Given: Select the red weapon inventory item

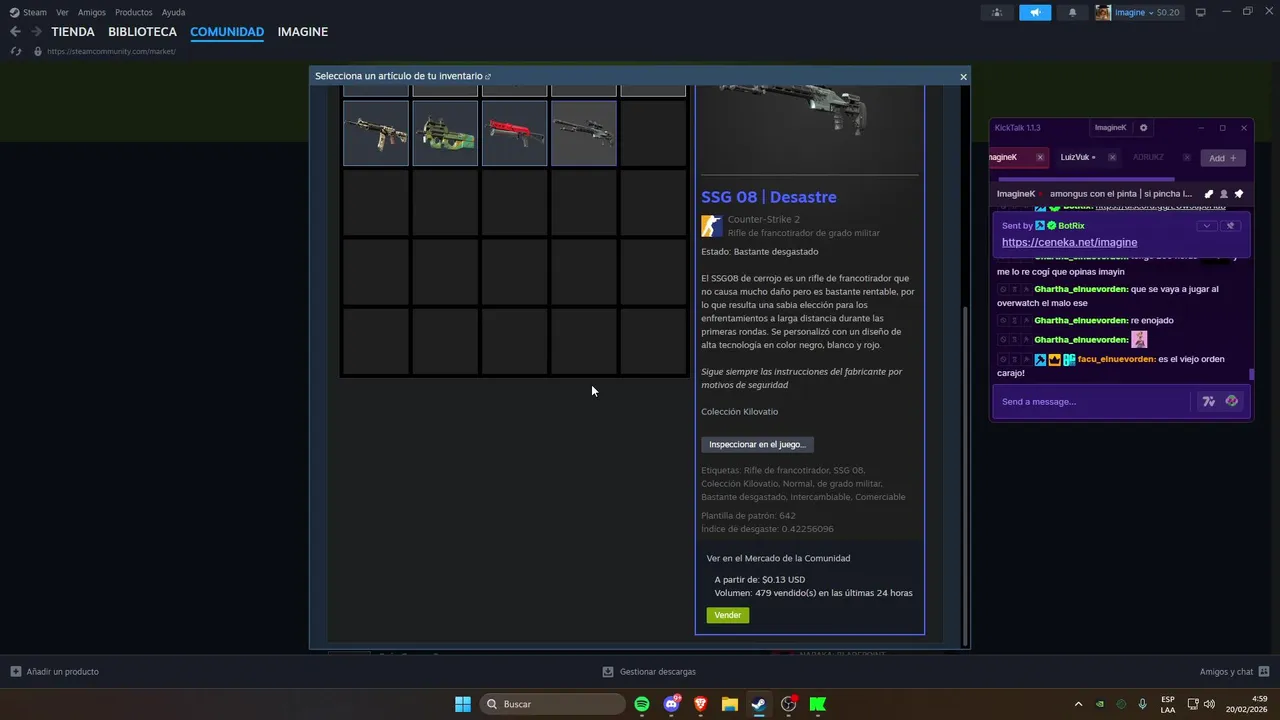Looking at the screenshot, I should click(x=514, y=133).
